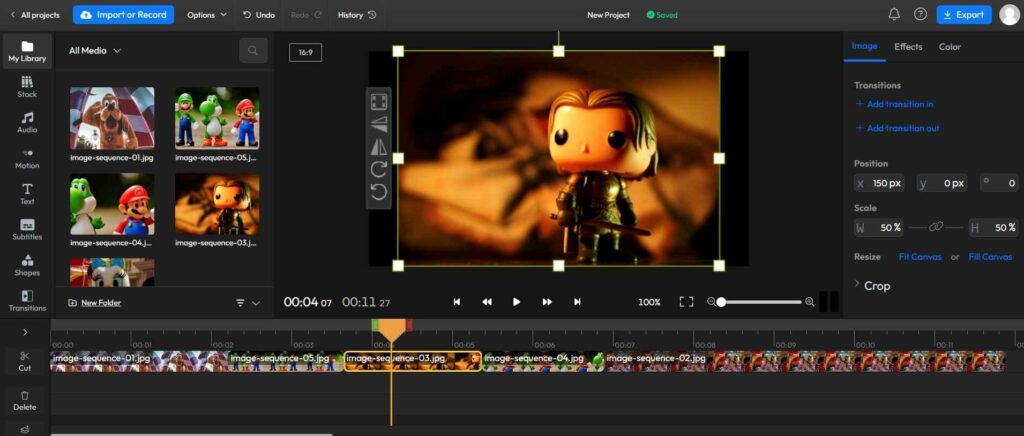Select image-sequence-04 thumbnail in library
This screenshot has height=436, width=1024.
pos(112,204)
